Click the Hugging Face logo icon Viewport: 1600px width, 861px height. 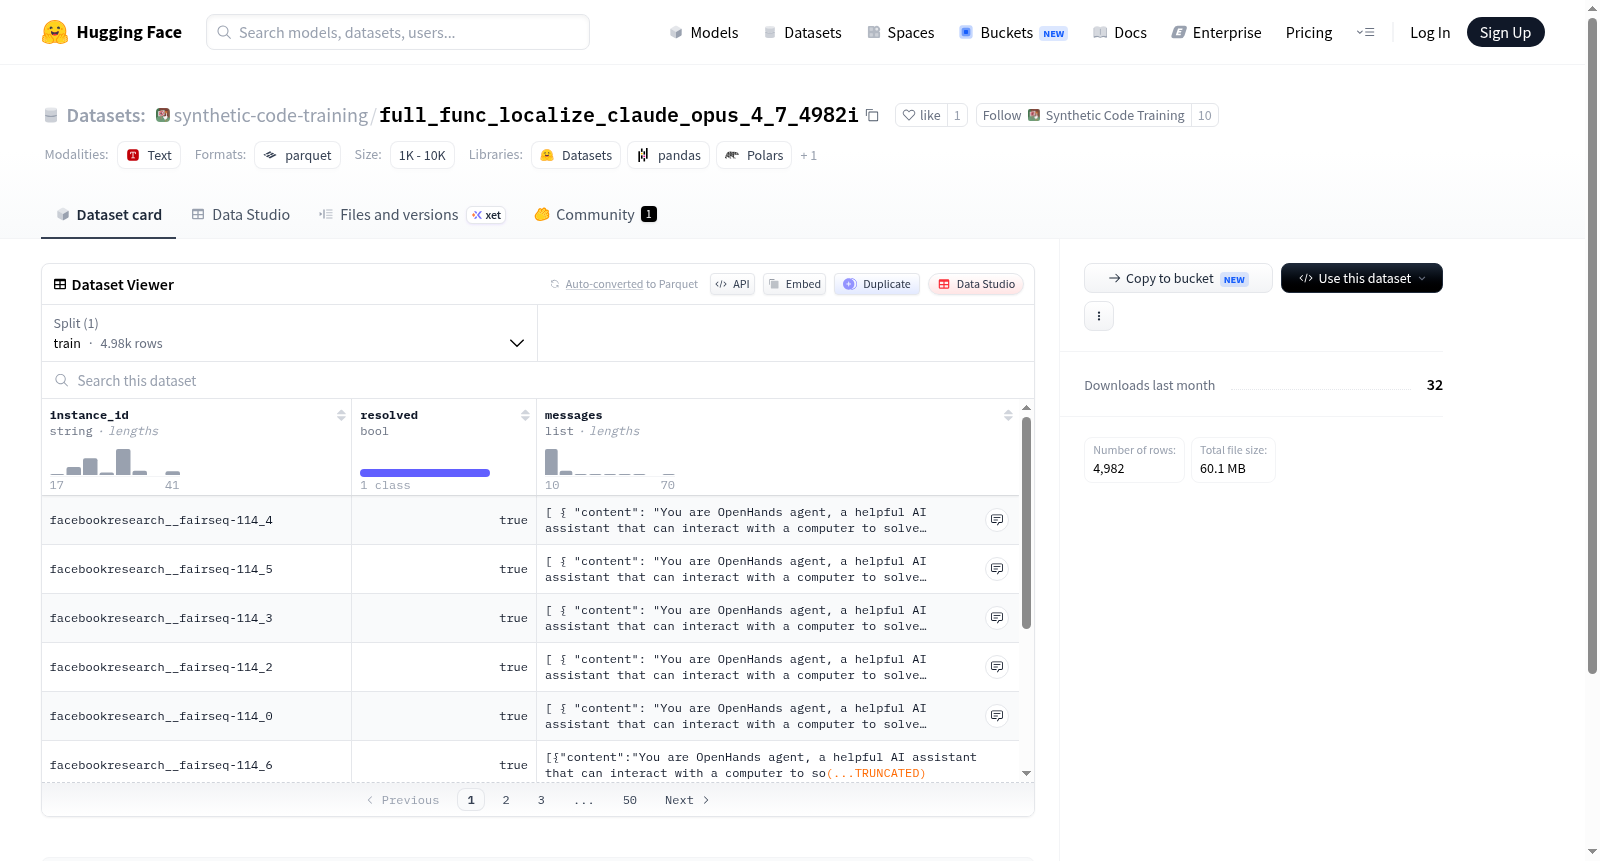55,32
